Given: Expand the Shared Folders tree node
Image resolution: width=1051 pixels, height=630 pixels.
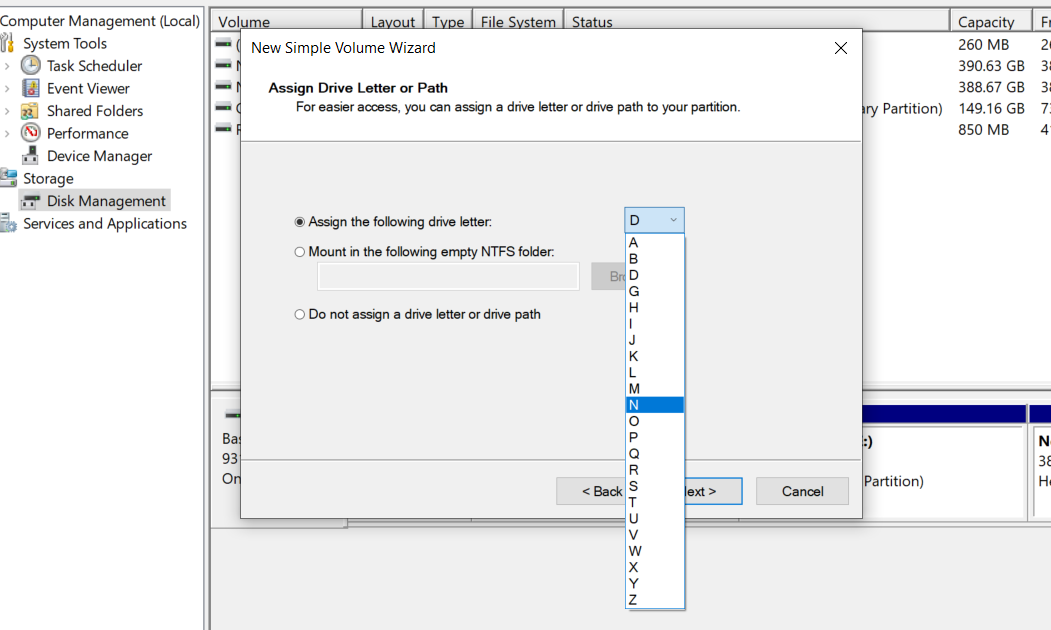Looking at the screenshot, I should tap(5, 110).
